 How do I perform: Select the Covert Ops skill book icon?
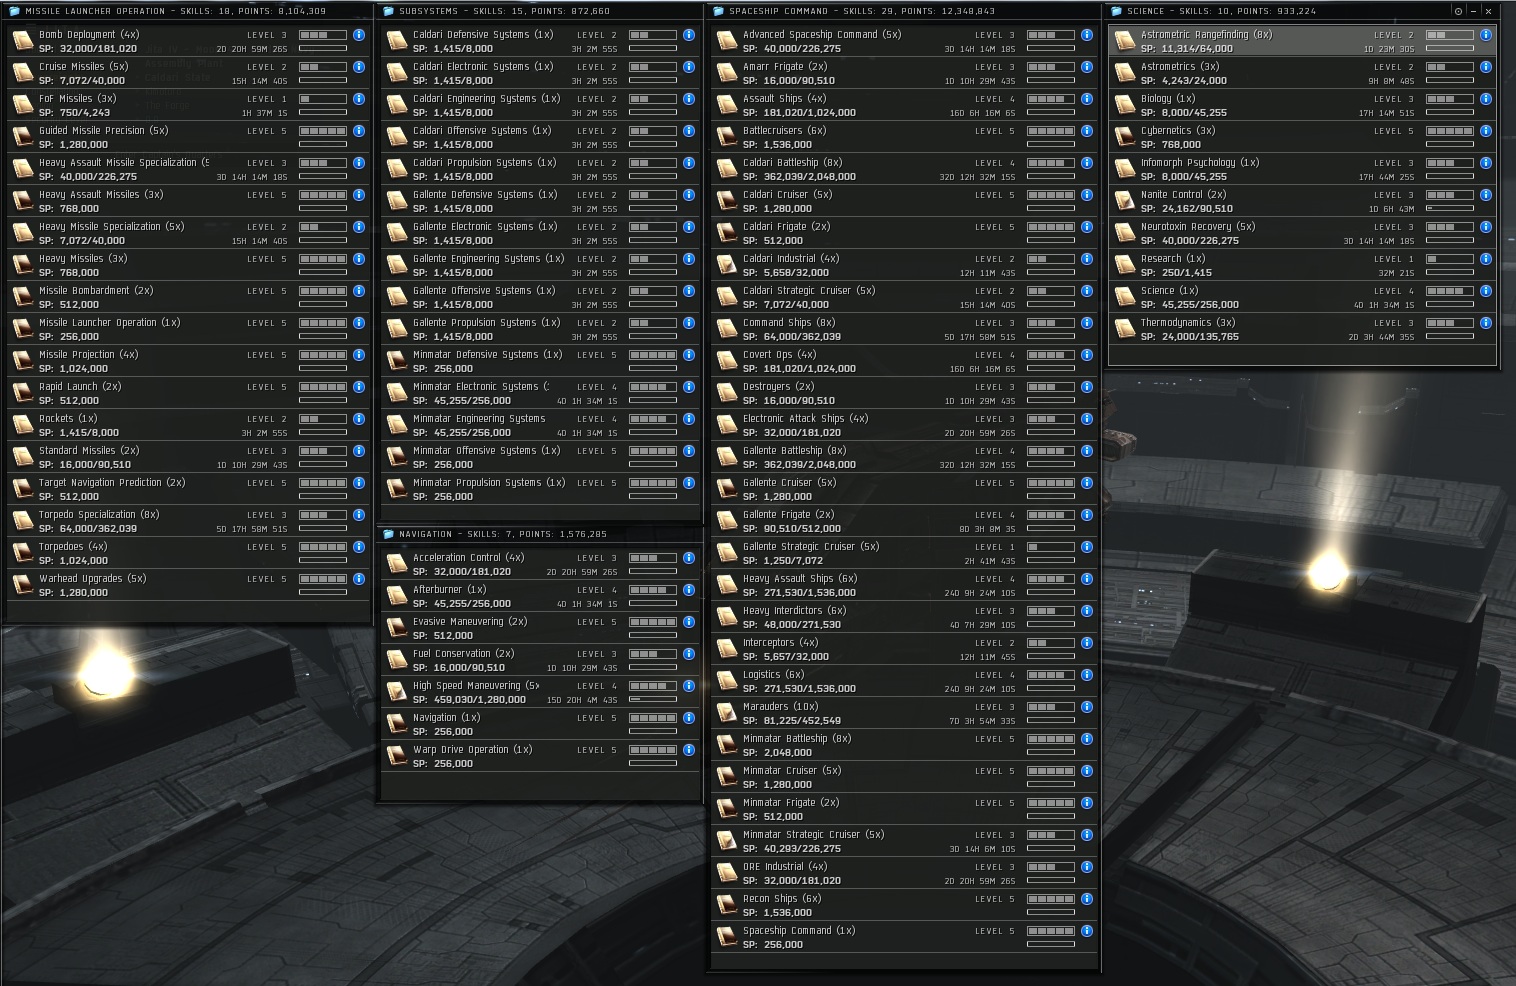point(727,361)
